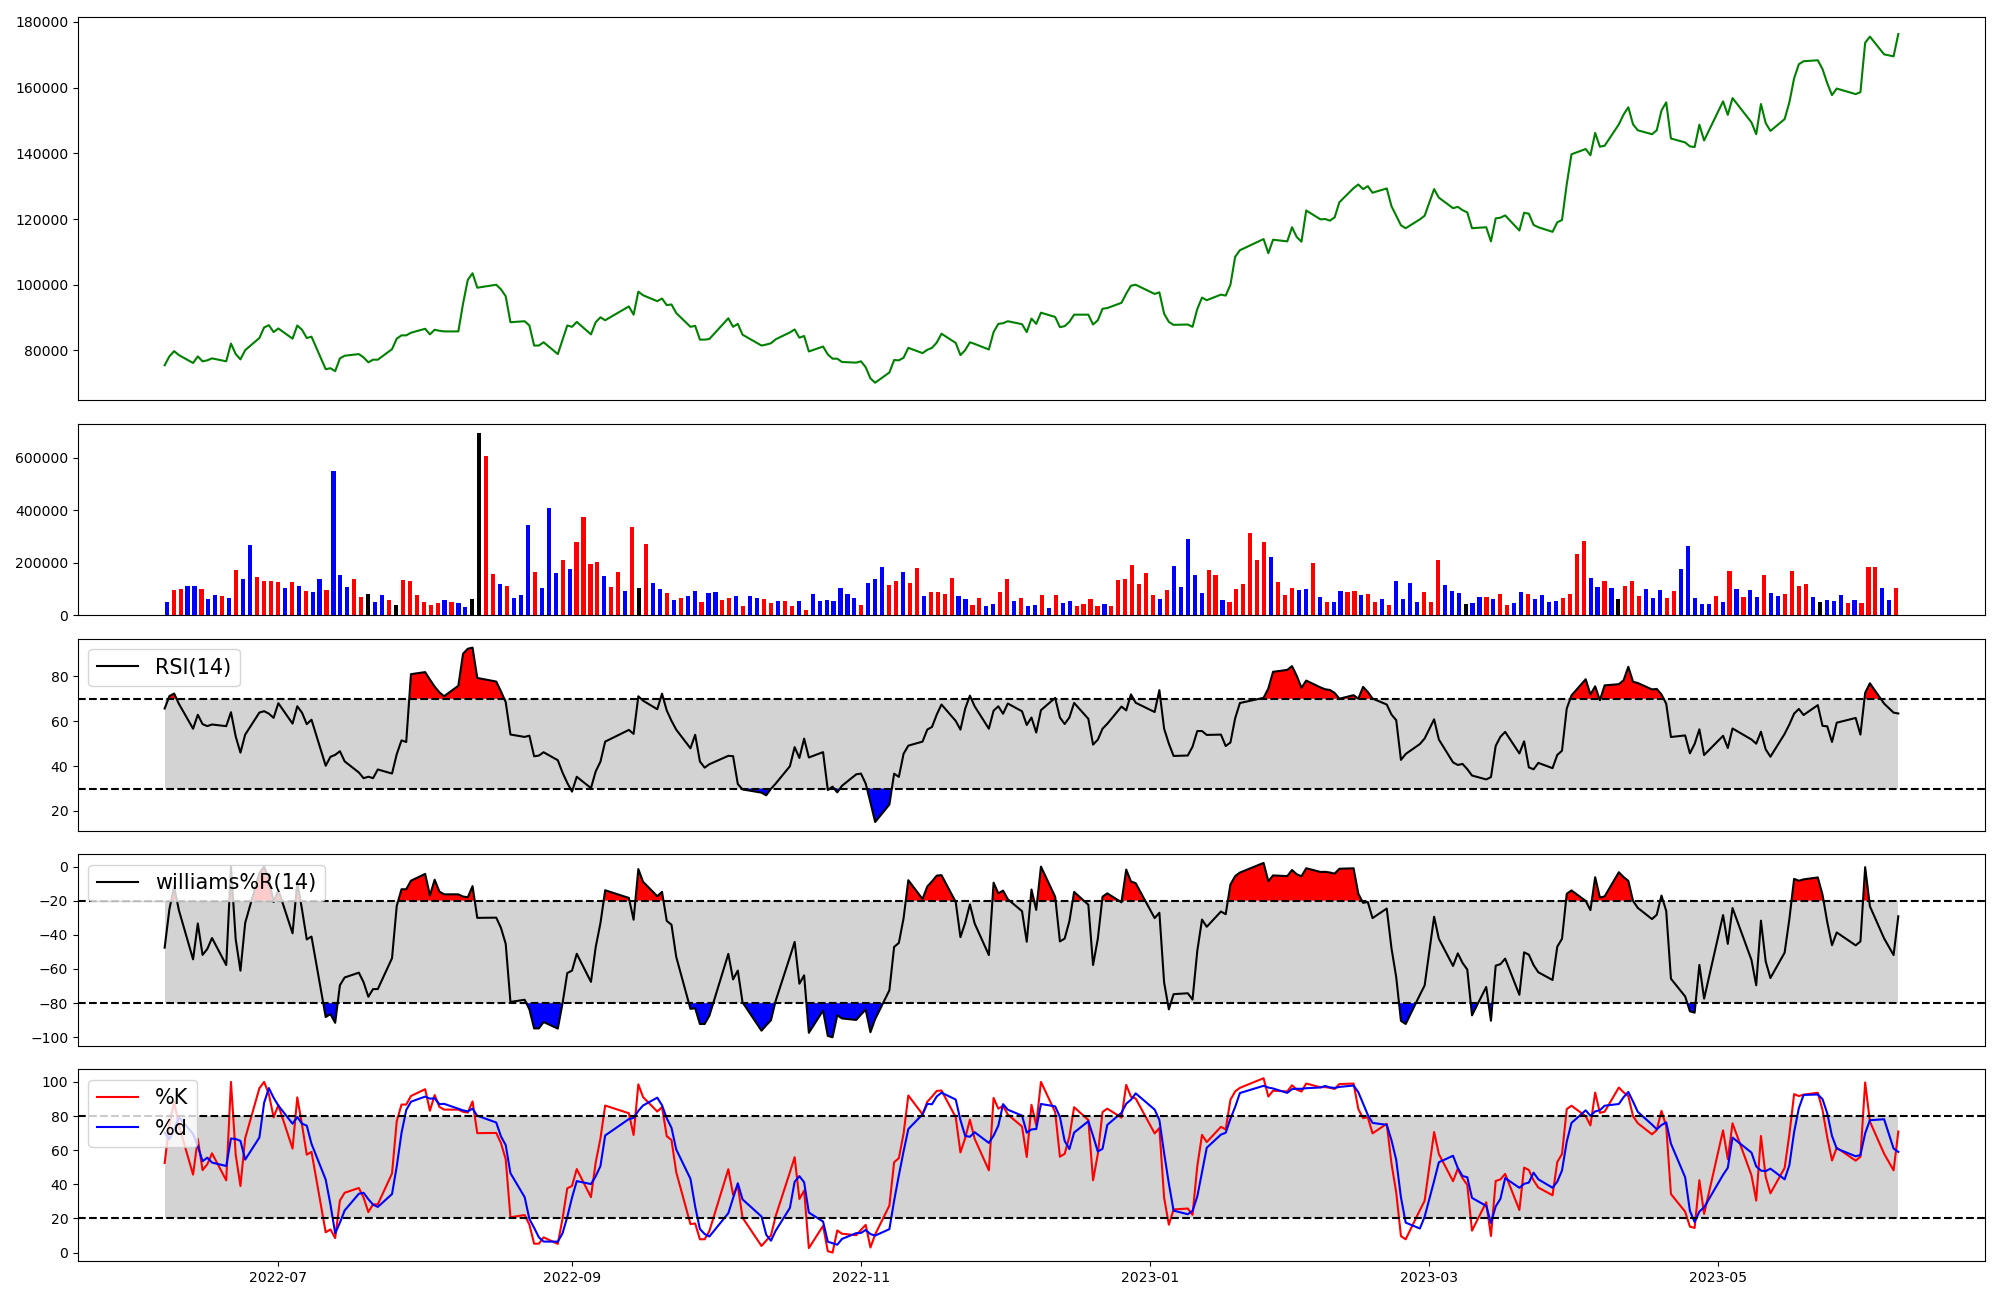Click the 2023-01 x-axis date label
This screenshot has width=2000, height=1300.
point(1150,1277)
